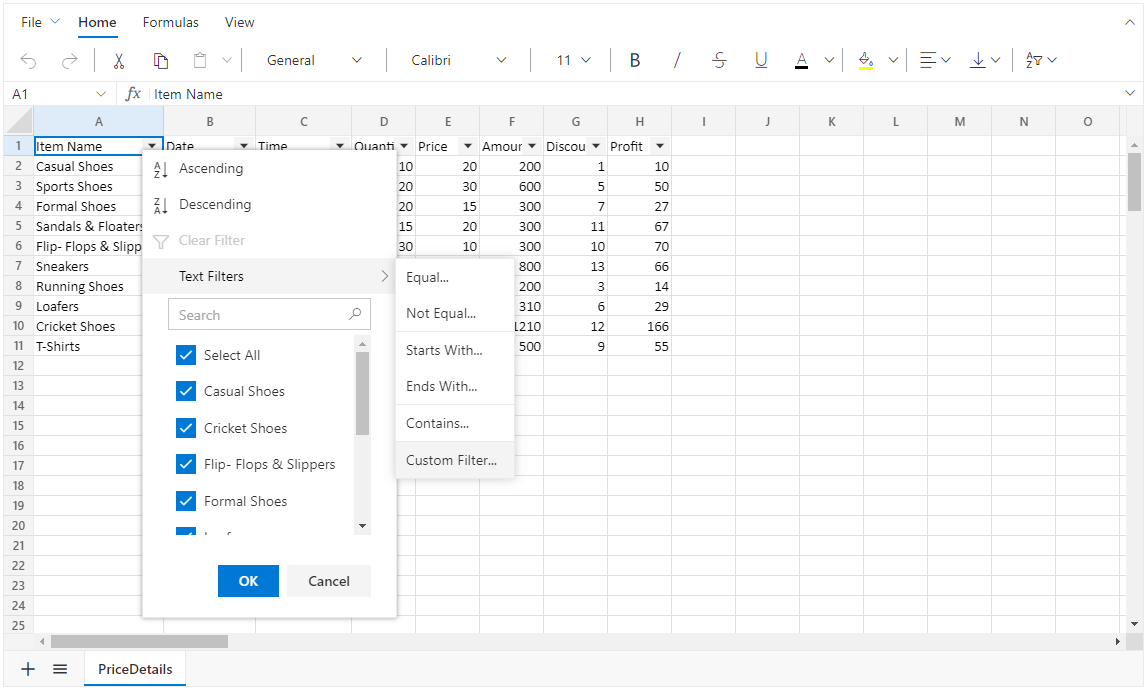The width and height of the screenshot is (1148, 692).
Task: Toggle Italic formatting
Action: click(x=677, y=61)
